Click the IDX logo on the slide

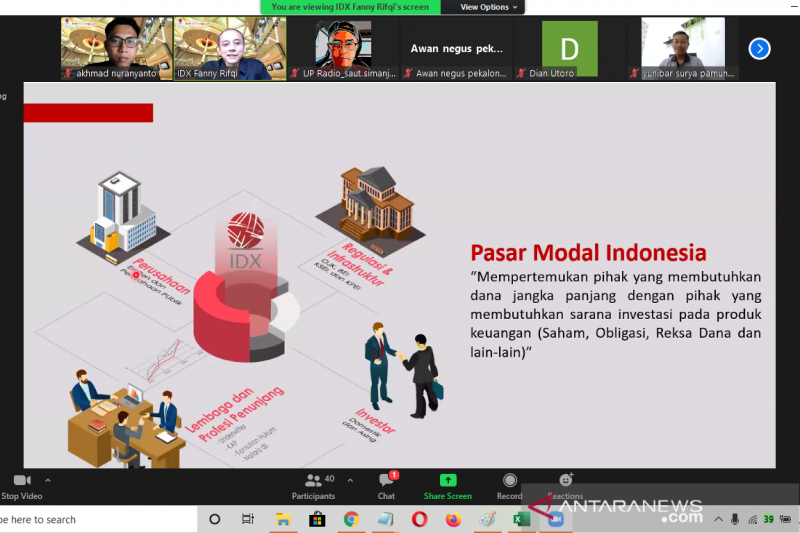point(246,241)
